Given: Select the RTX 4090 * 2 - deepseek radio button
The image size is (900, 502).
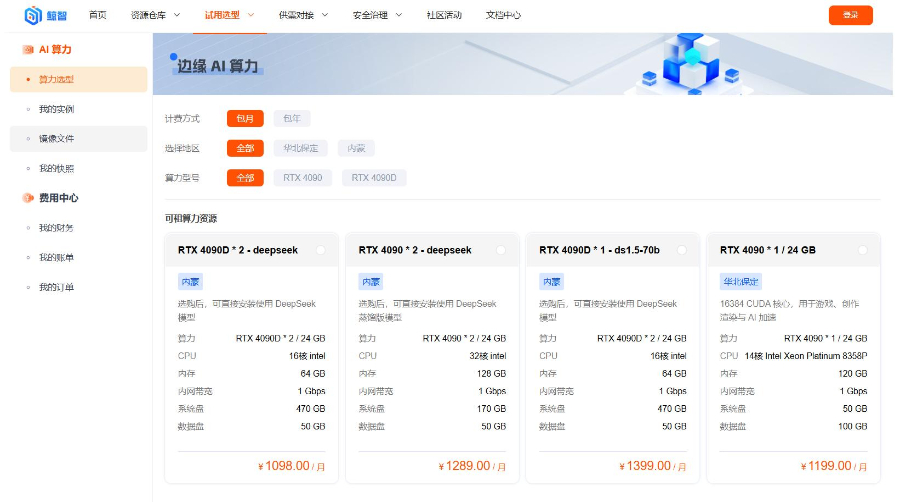Looking at the screenshot, I should (x=501, y=250).
